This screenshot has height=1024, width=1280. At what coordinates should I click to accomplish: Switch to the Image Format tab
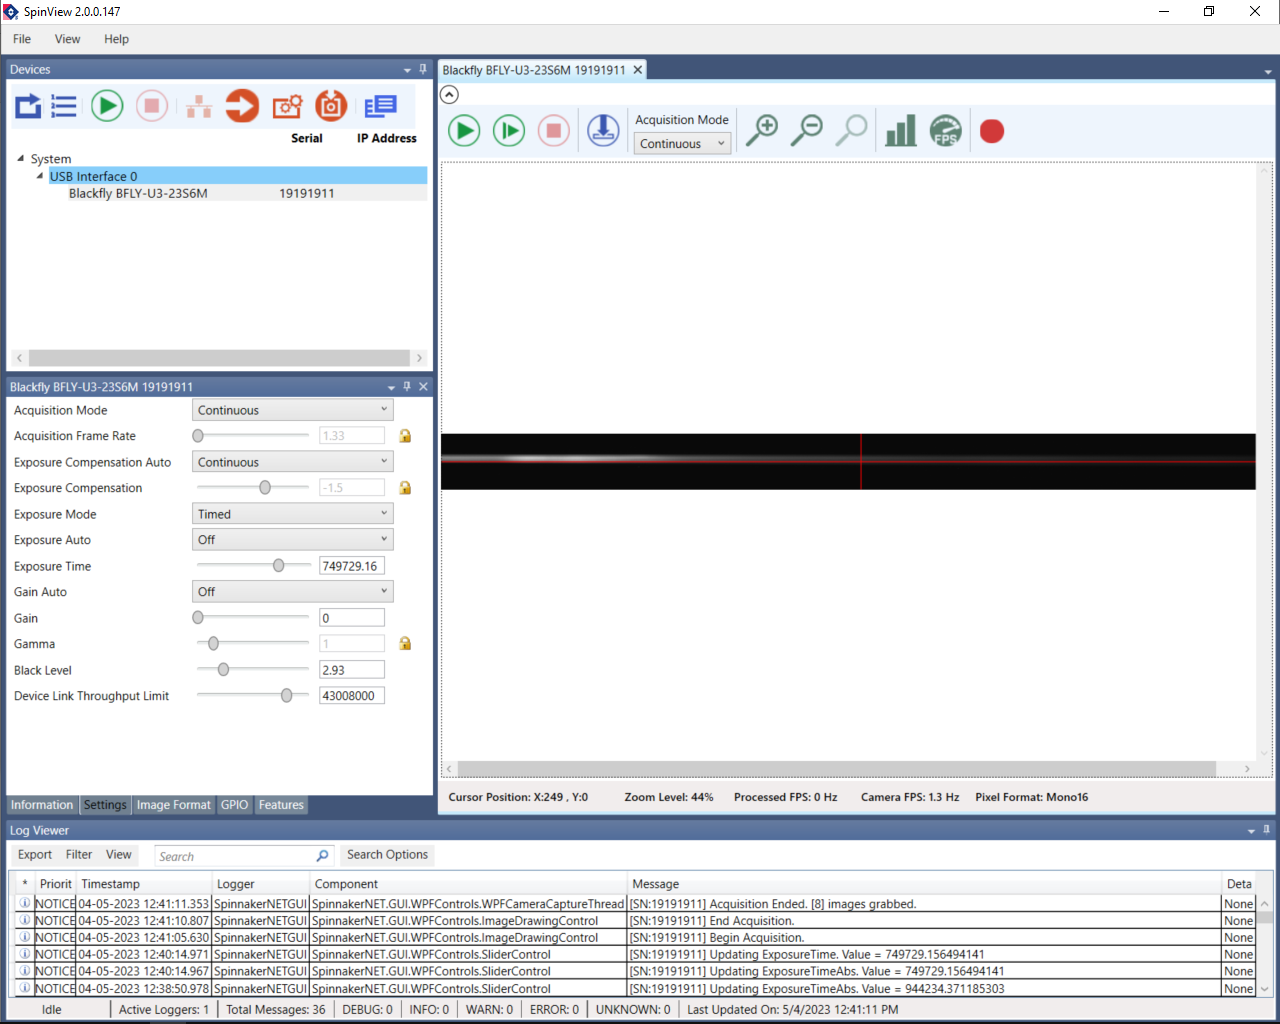click(173, 805)
